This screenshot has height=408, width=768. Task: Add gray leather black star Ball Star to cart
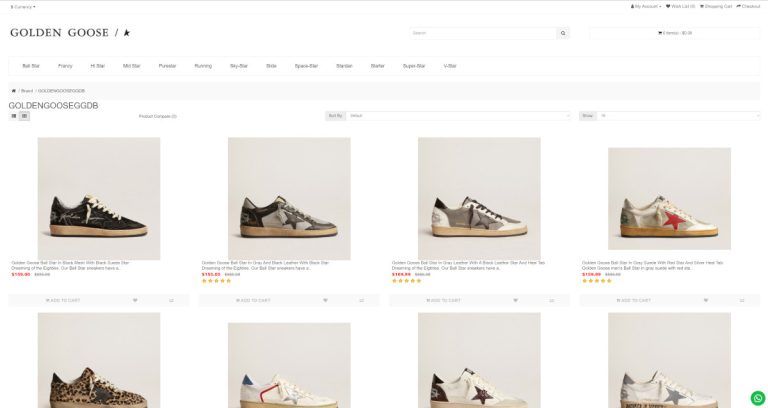click(443, 300)
